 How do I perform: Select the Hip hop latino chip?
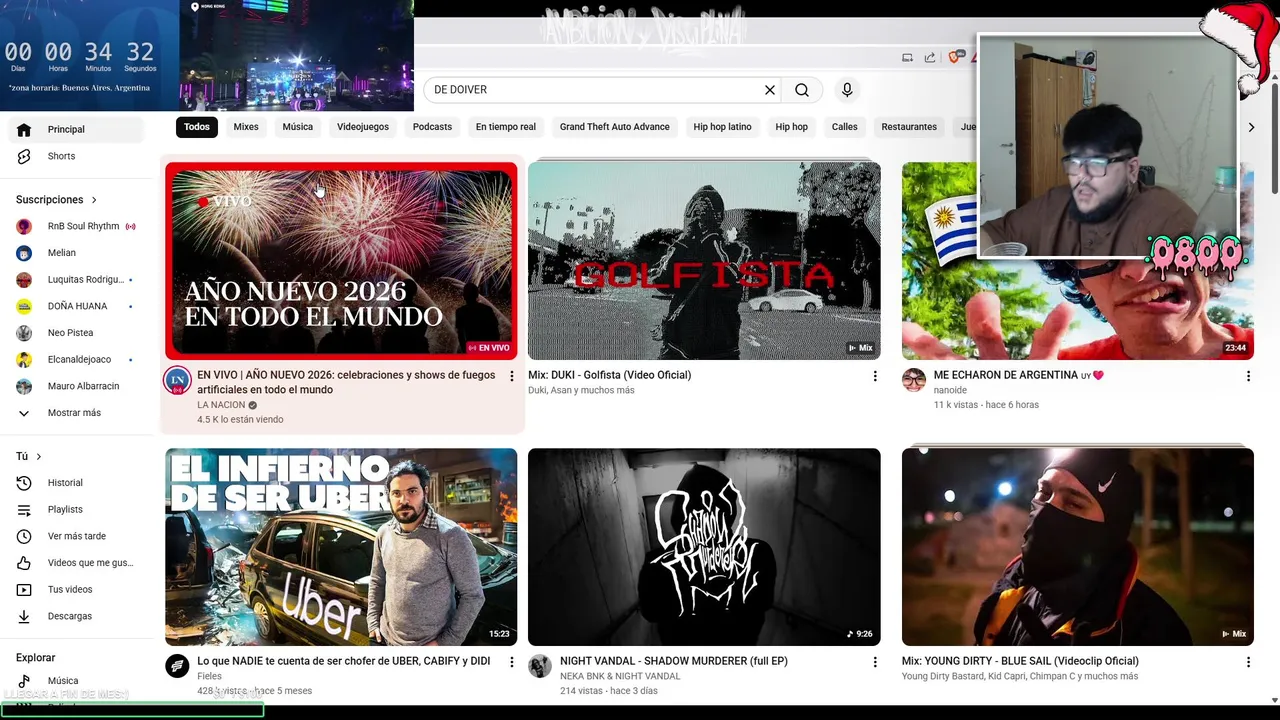tap(722, 127)
